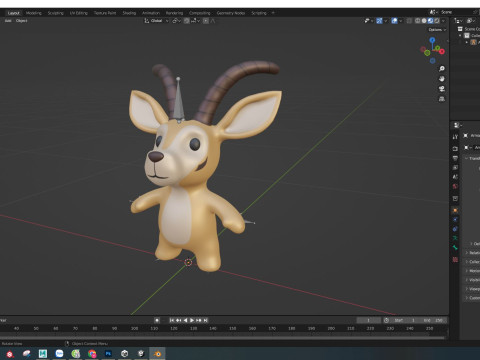Jump to timeline end frame
The image size is (480, 360).
pyautogui.click(x=206, y=320)
